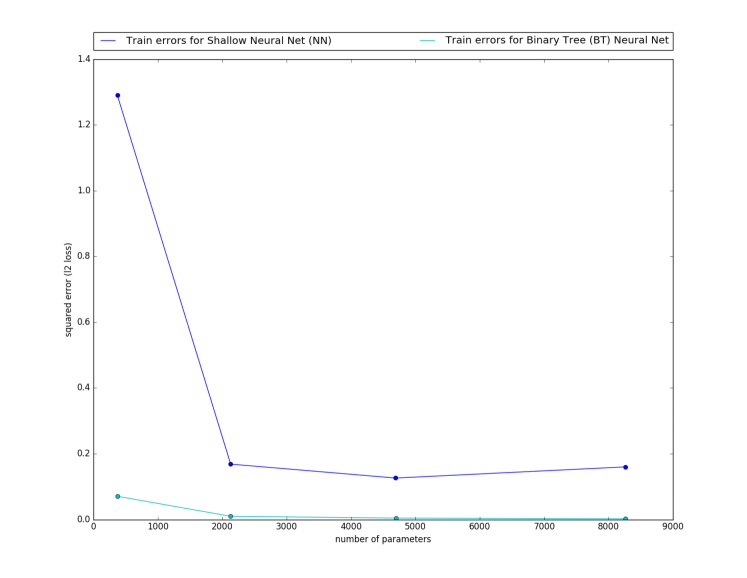This screenshot has height=578, width=747.
Task: Select the blue data point near 8300 parameters
Action: 626,467
